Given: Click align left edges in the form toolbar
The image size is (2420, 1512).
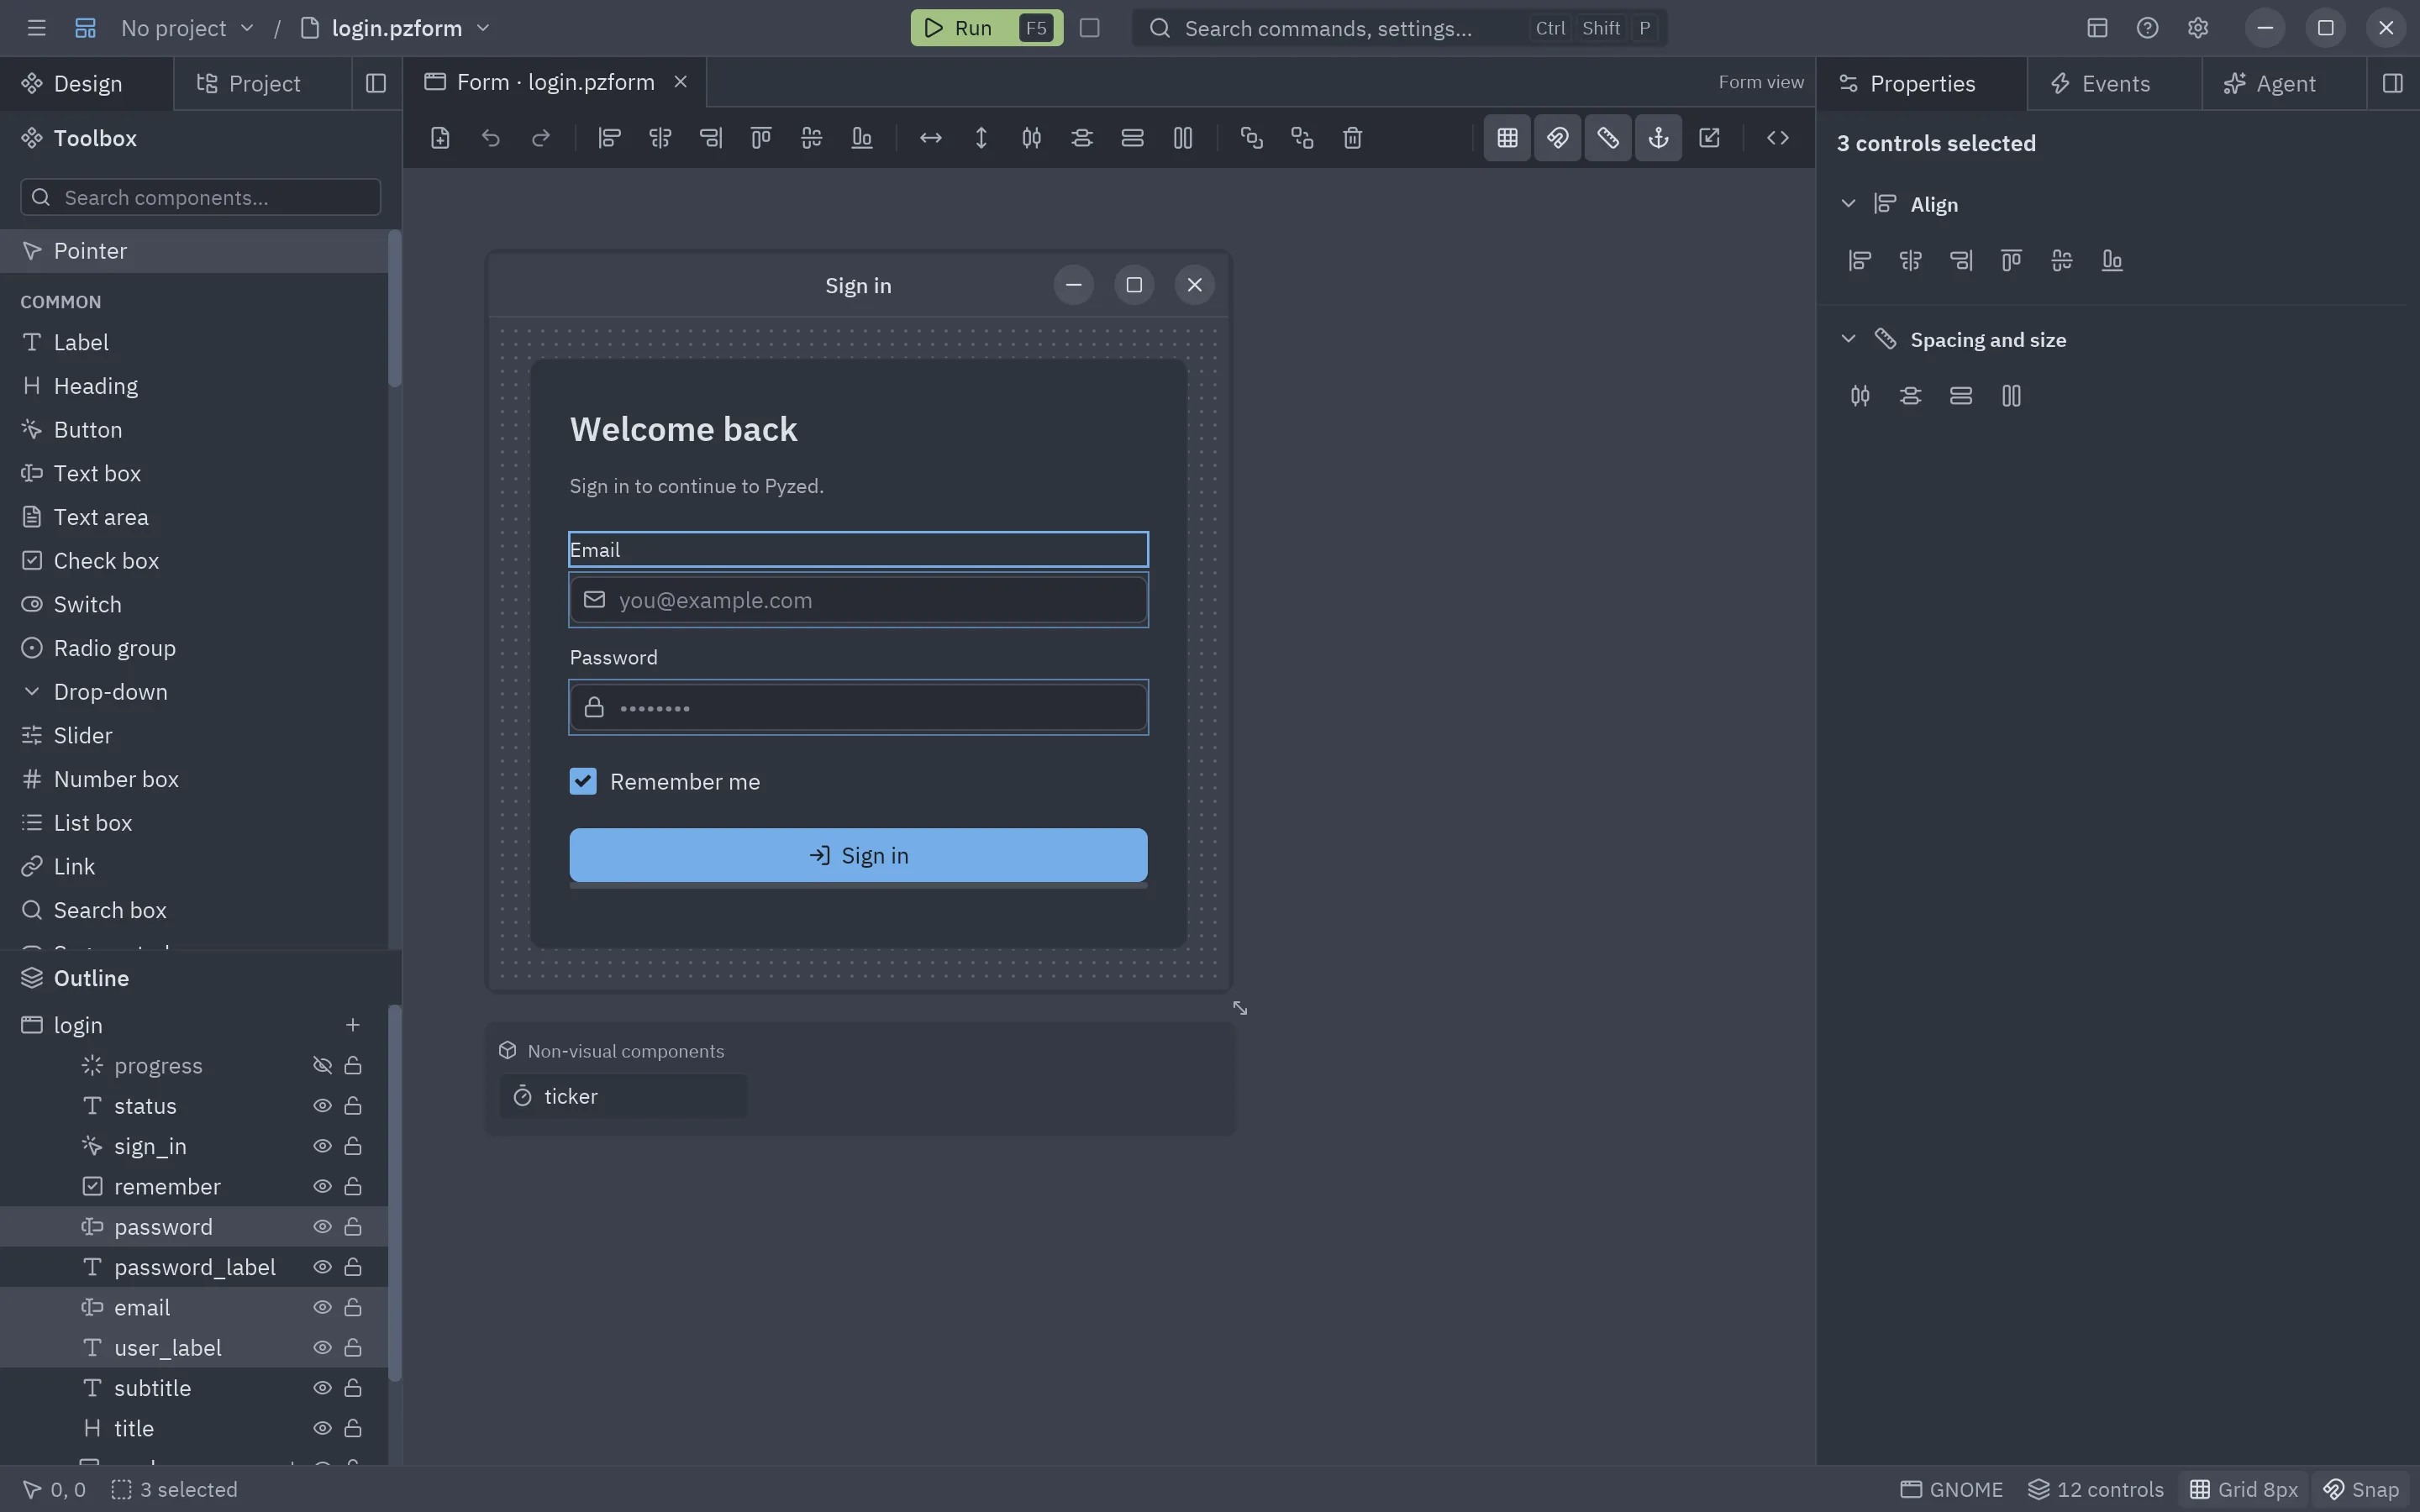Looking at the screenshot, I should click(609, 138).
